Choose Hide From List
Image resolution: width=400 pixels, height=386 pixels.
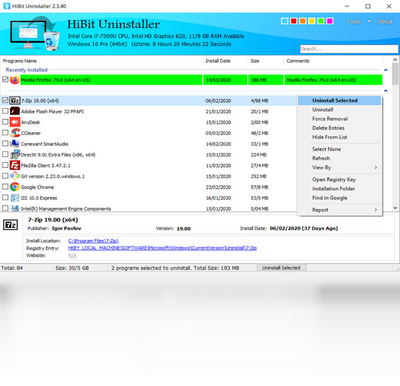click(x=339, y=137)
